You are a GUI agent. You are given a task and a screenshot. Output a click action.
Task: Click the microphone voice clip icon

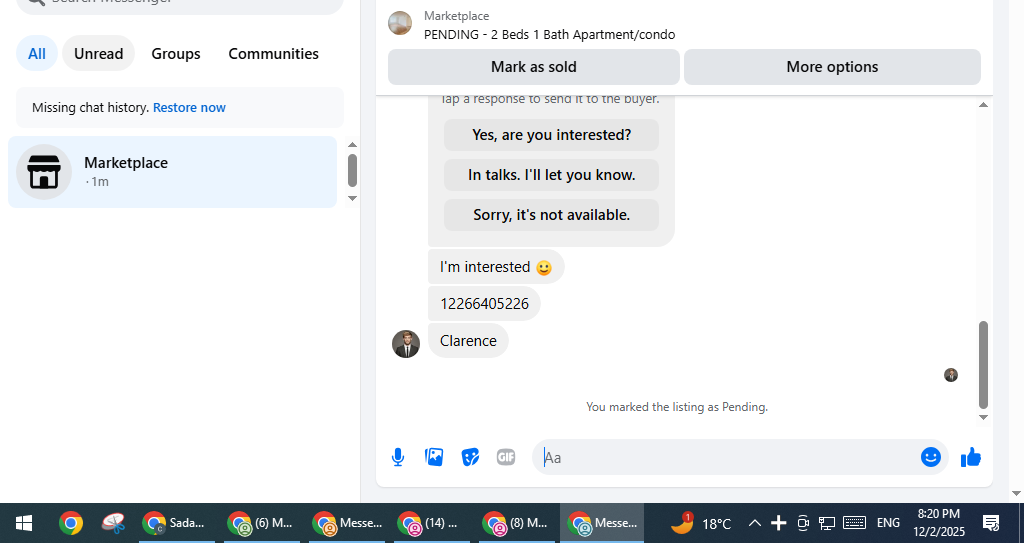coord(398,457)
